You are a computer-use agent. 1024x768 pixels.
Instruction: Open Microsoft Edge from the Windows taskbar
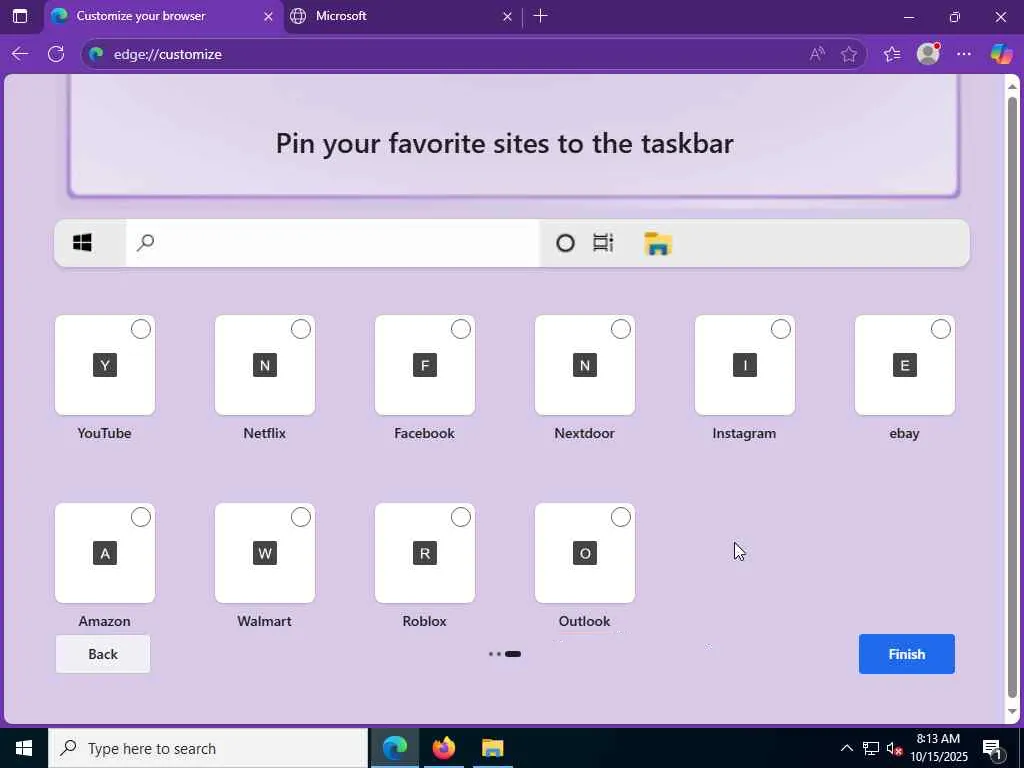394,748
